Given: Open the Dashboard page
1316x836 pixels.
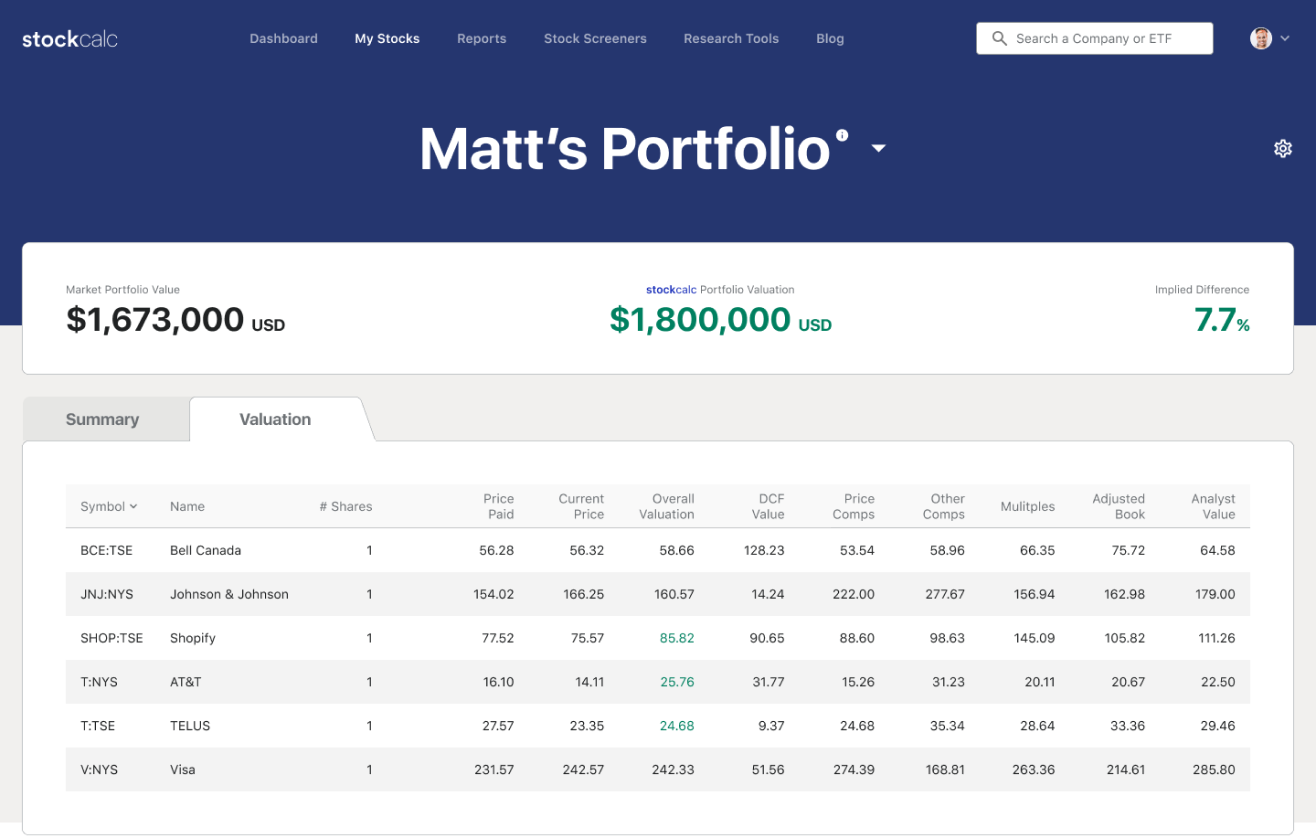Looking at the screenshot, I should pos(283,38).
